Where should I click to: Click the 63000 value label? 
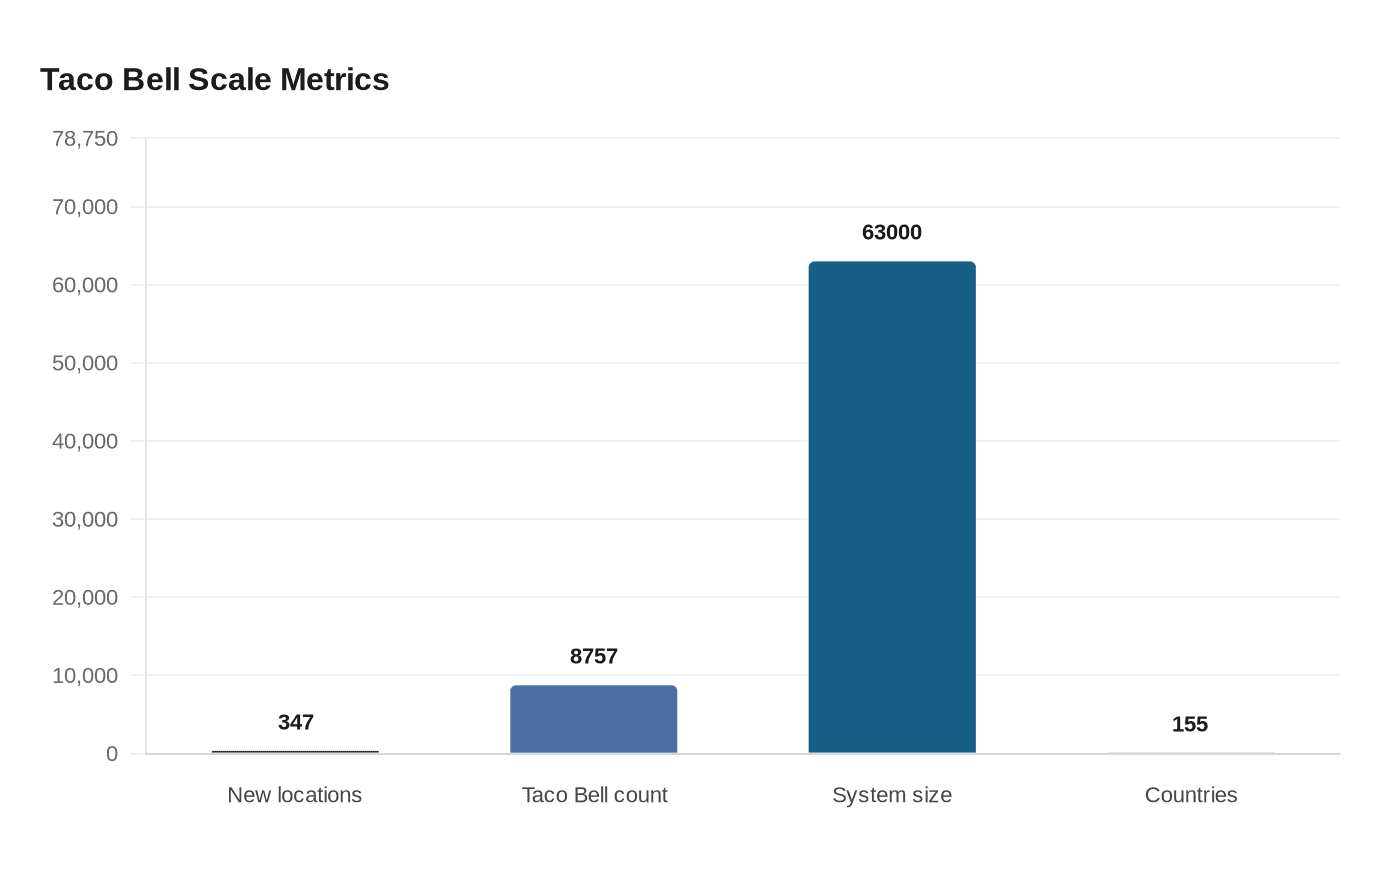point(892,232)
